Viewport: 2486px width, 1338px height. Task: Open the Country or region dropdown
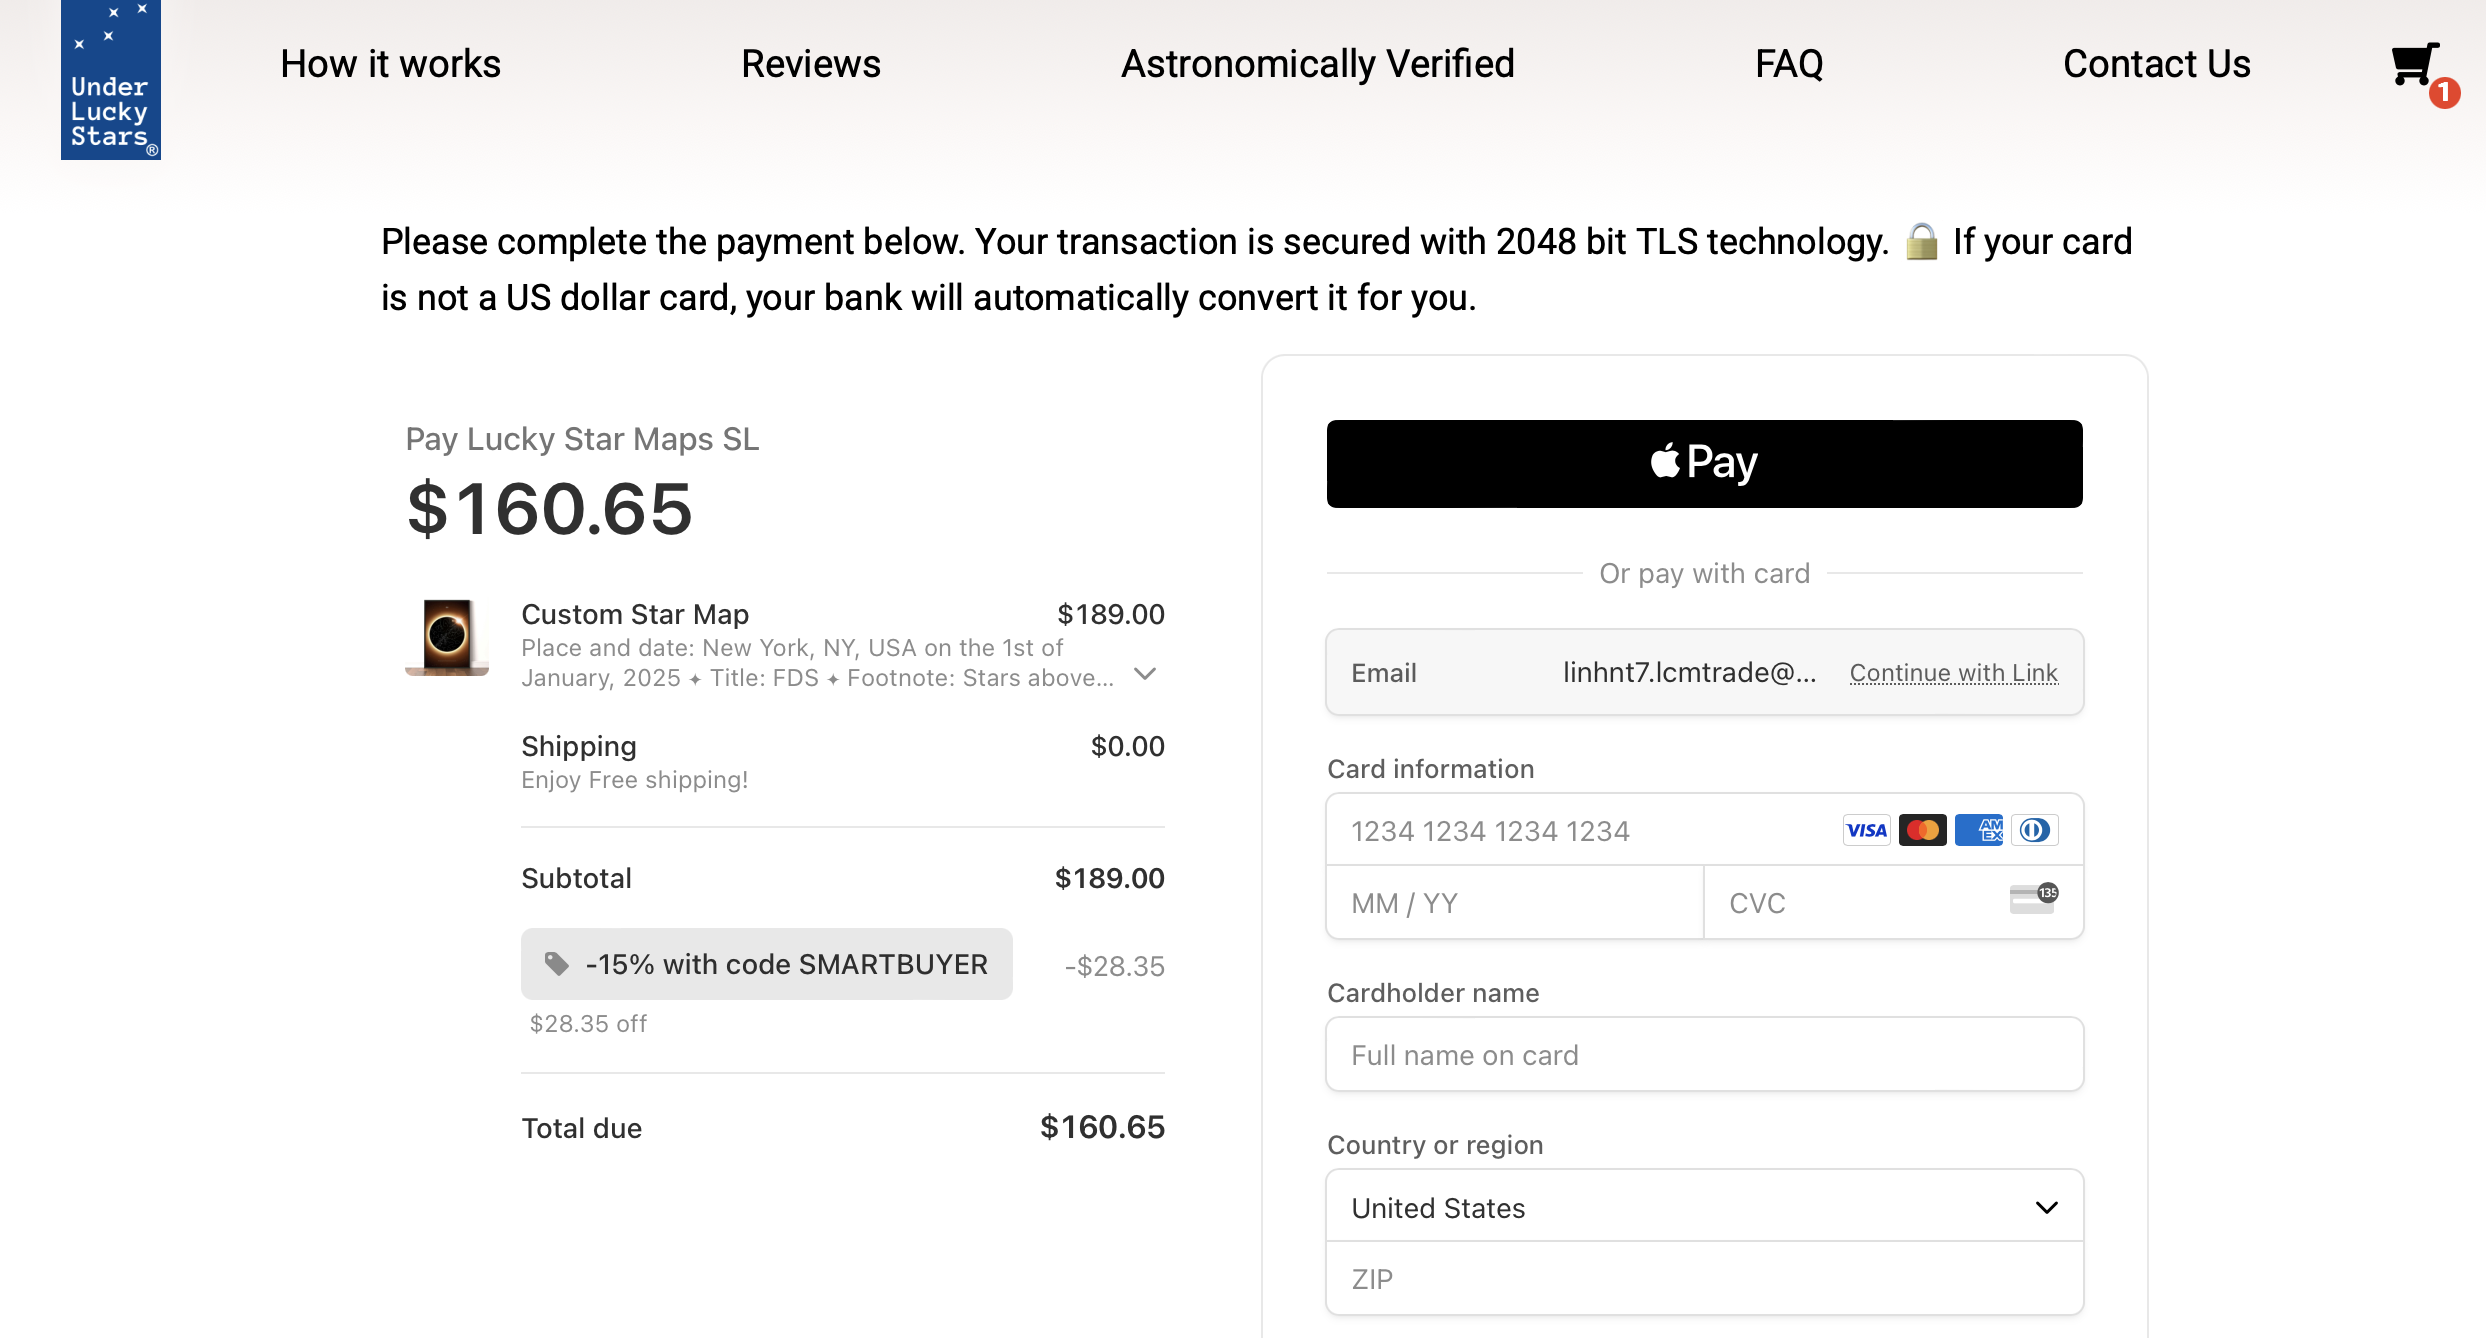pos(1704,1207)
